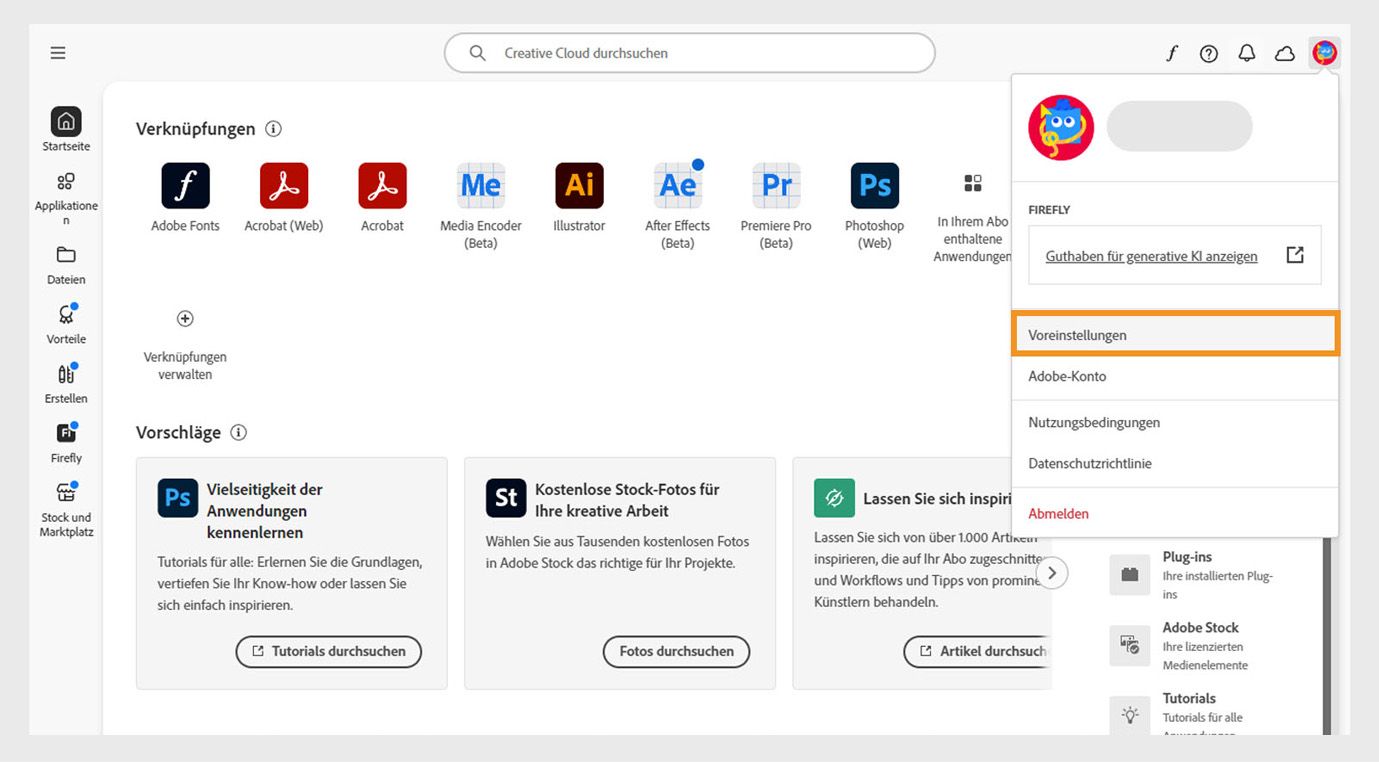Click the profile avatar in header

point(1325,53)
